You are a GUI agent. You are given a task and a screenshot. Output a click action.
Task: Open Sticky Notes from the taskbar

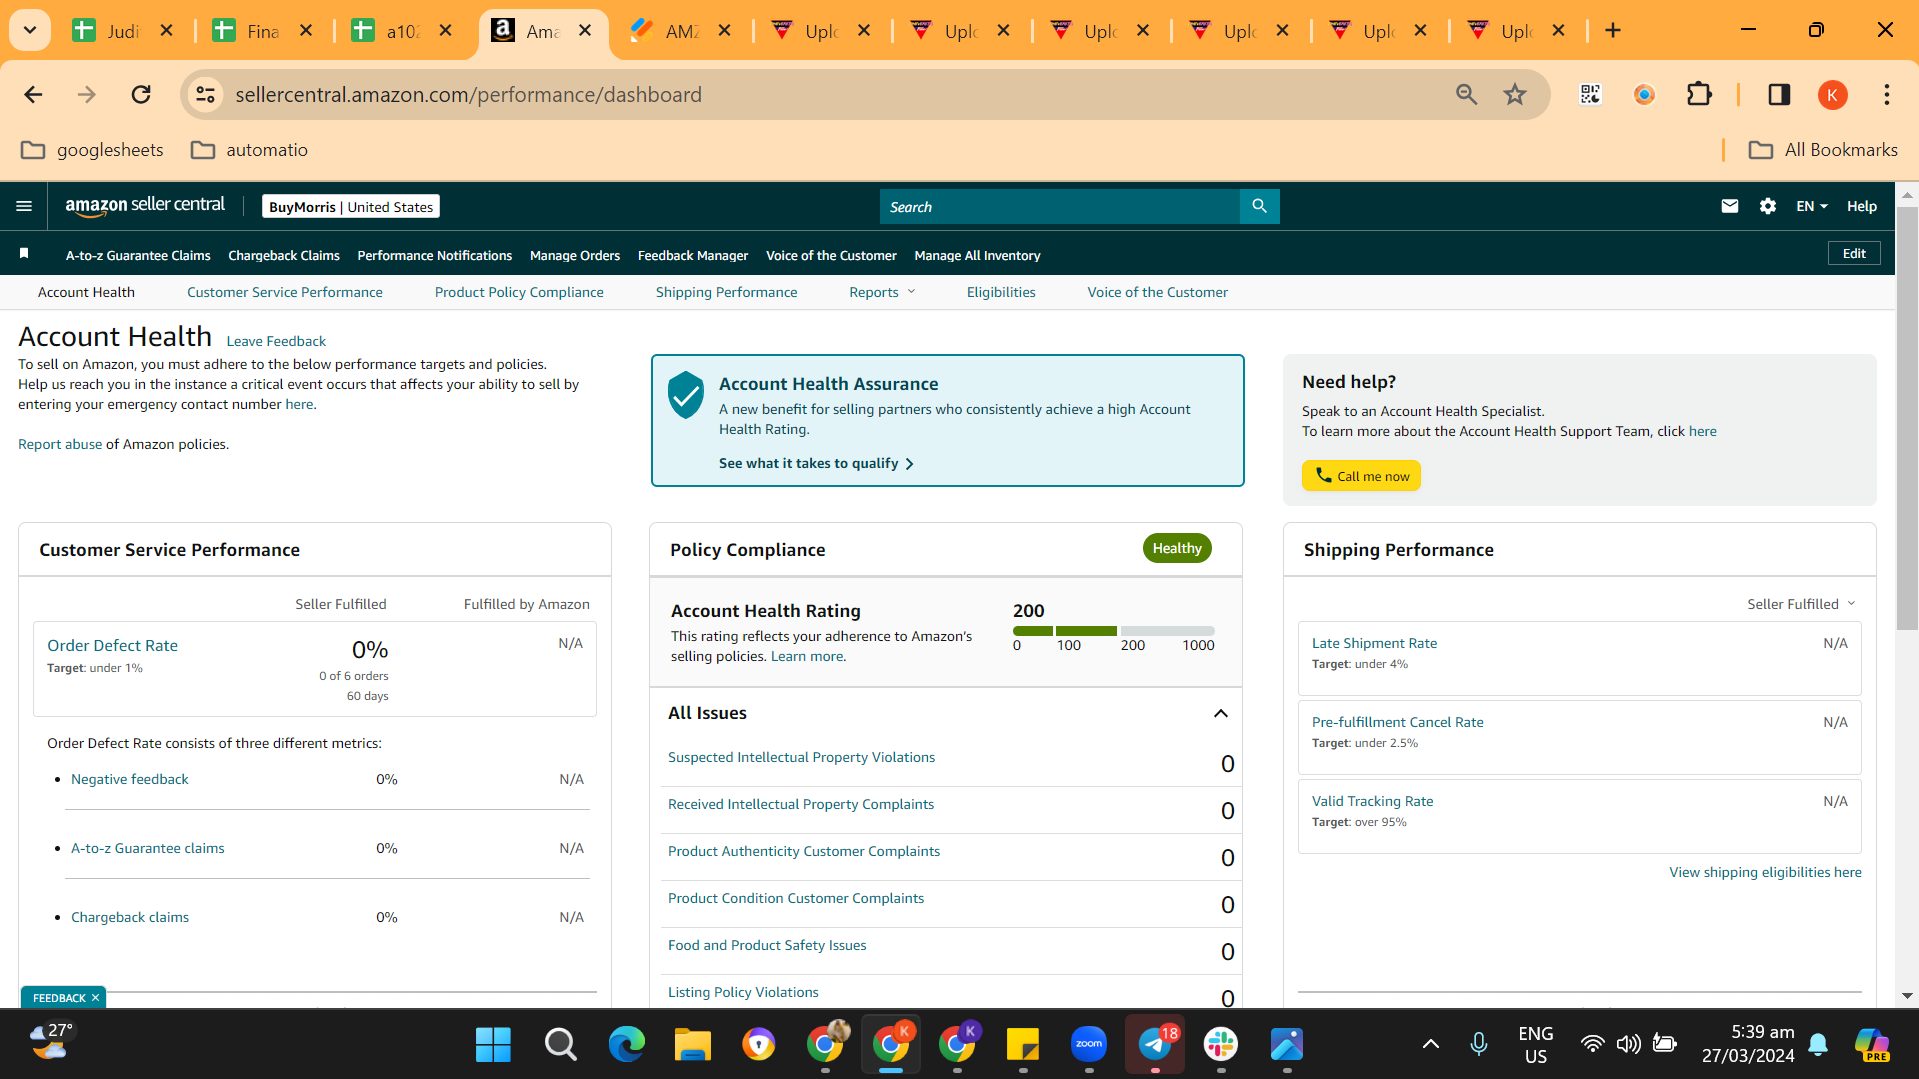point(1023,1045)
